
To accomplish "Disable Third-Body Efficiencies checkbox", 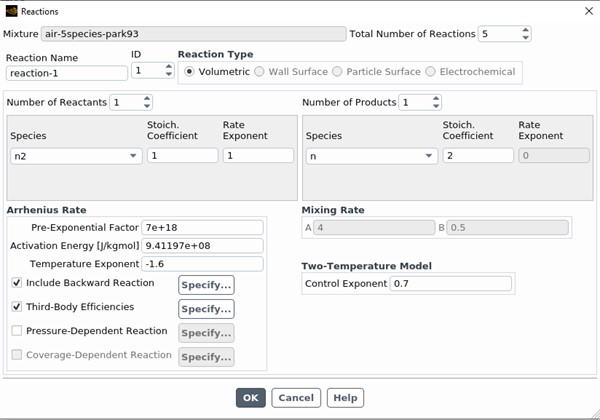I will [x=16, y=307].
